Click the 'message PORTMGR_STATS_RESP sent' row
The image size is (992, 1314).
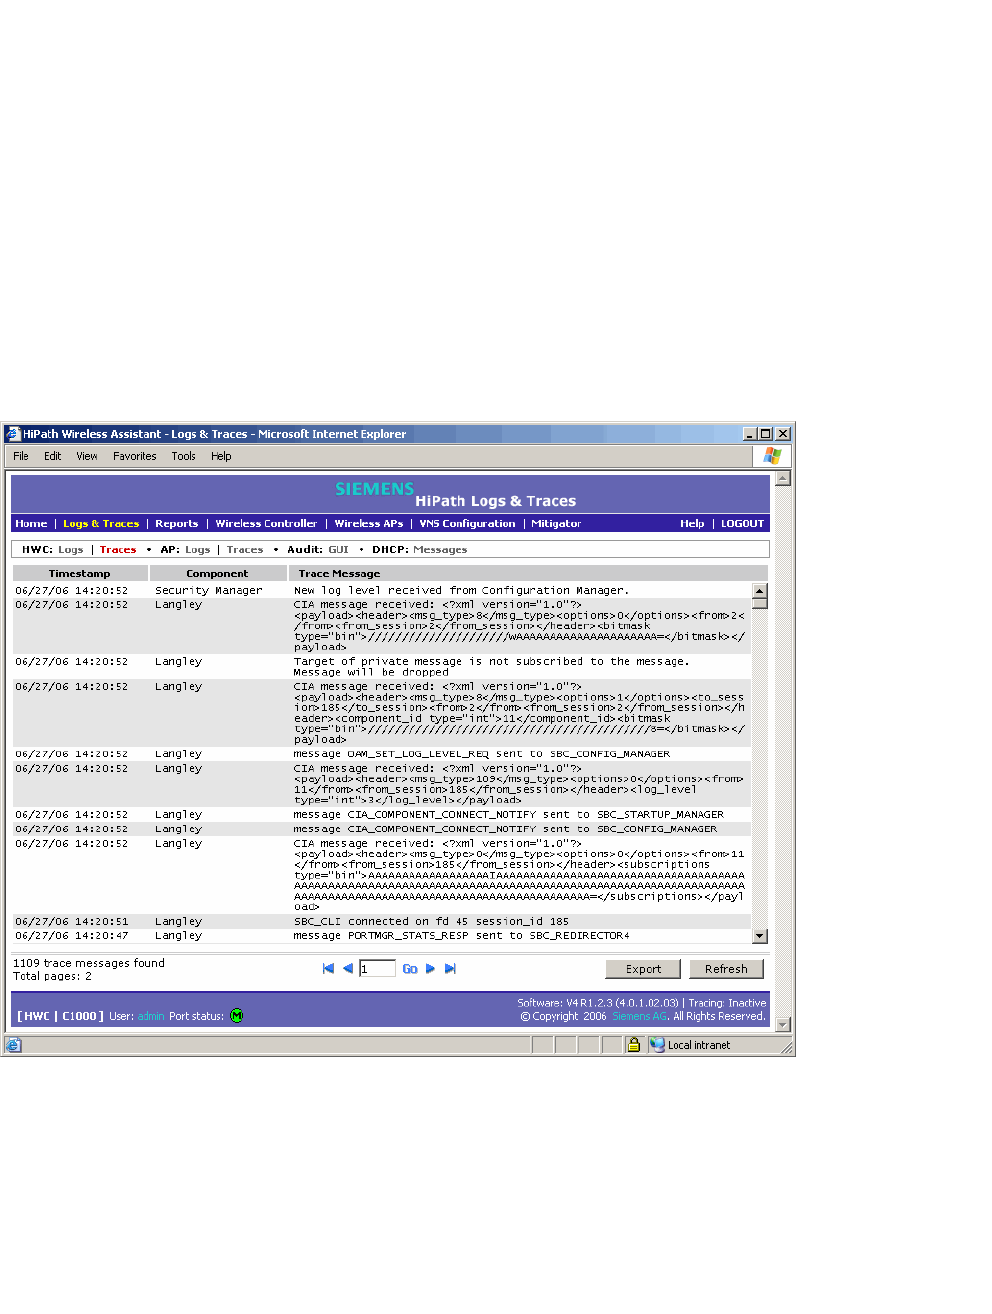click(x=461, y=936)
